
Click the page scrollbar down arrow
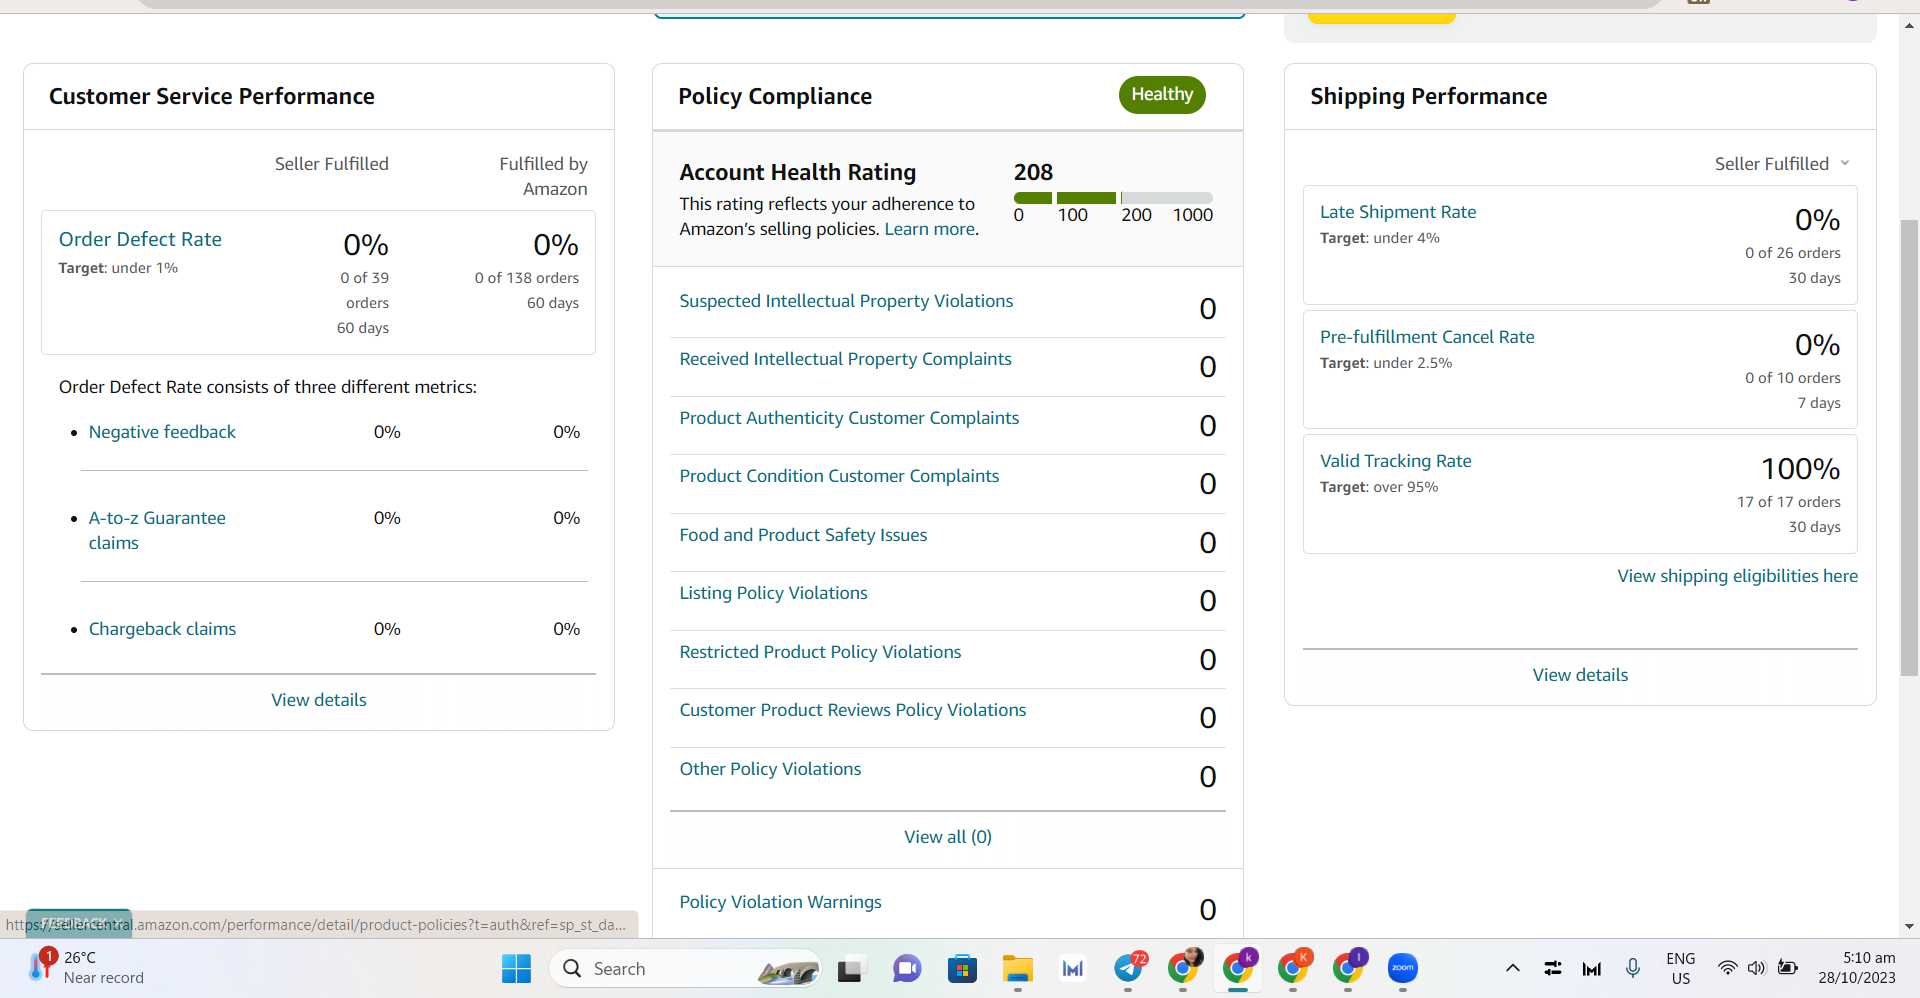(x=1910, y=926)
